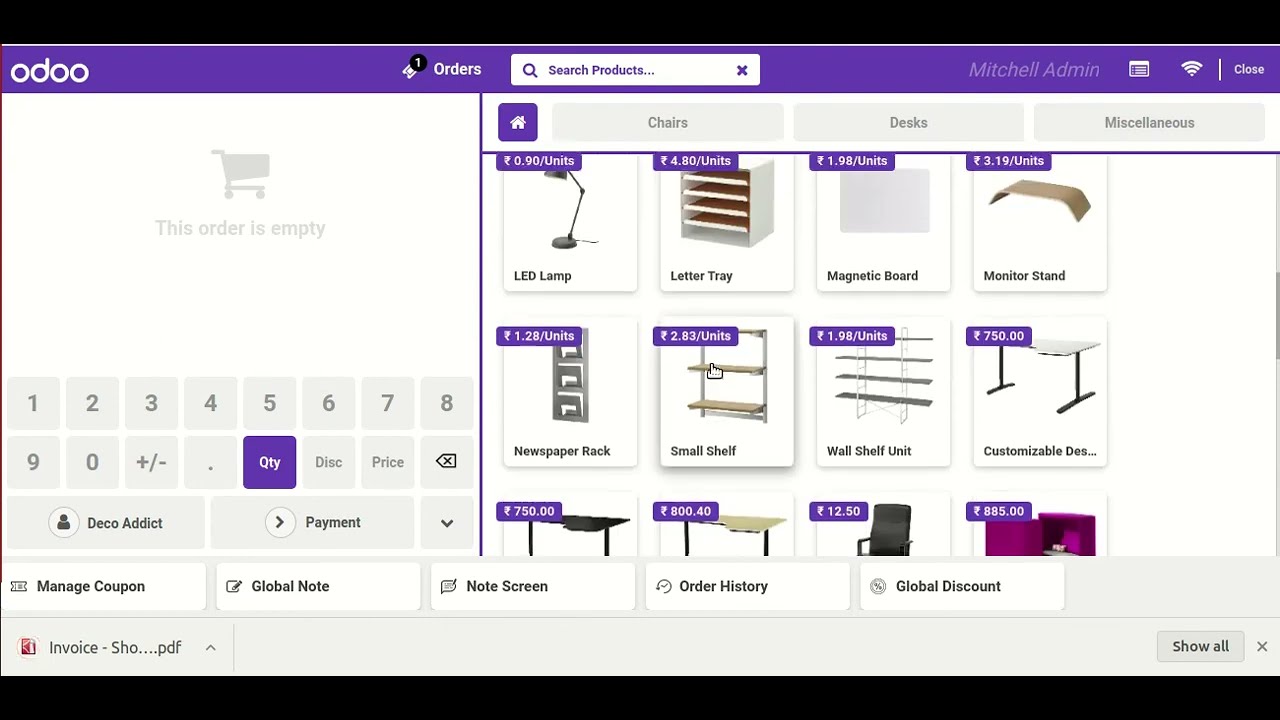Screen dimensions: 1280x720
Task: Click the Deco Addict customer avatar icon
Action: pos(64,522)
